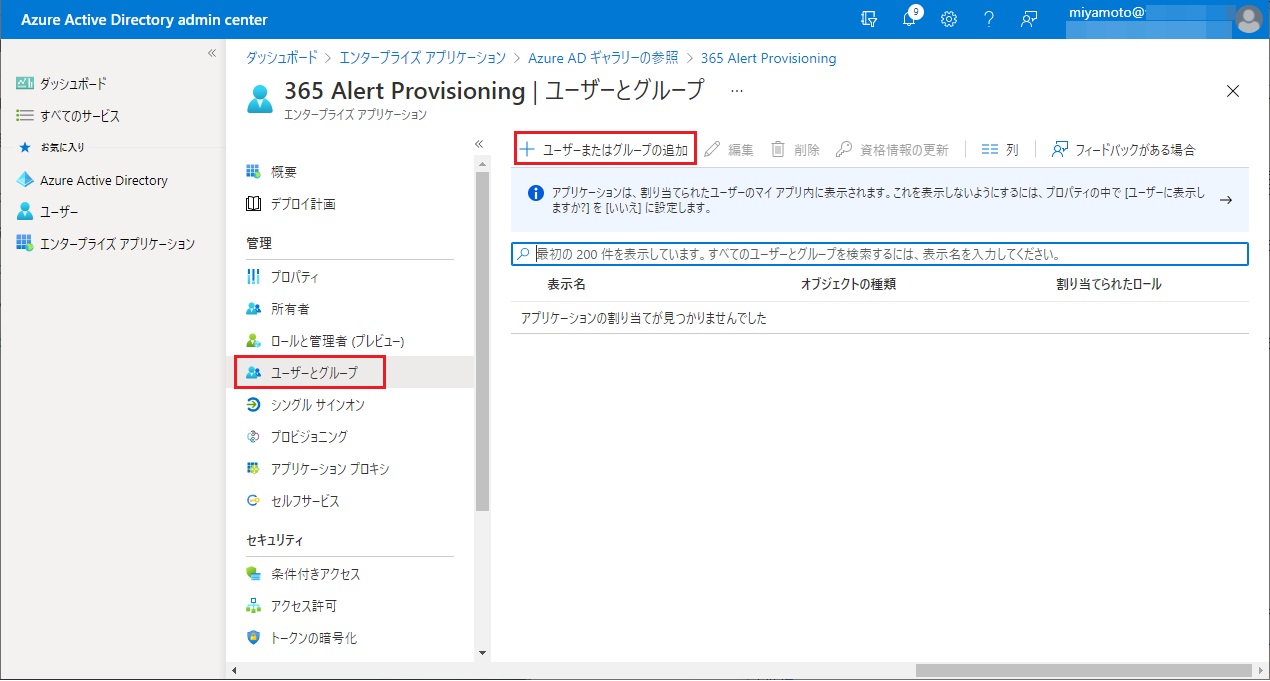Open the settings gear in header

[x=949, y=20]
